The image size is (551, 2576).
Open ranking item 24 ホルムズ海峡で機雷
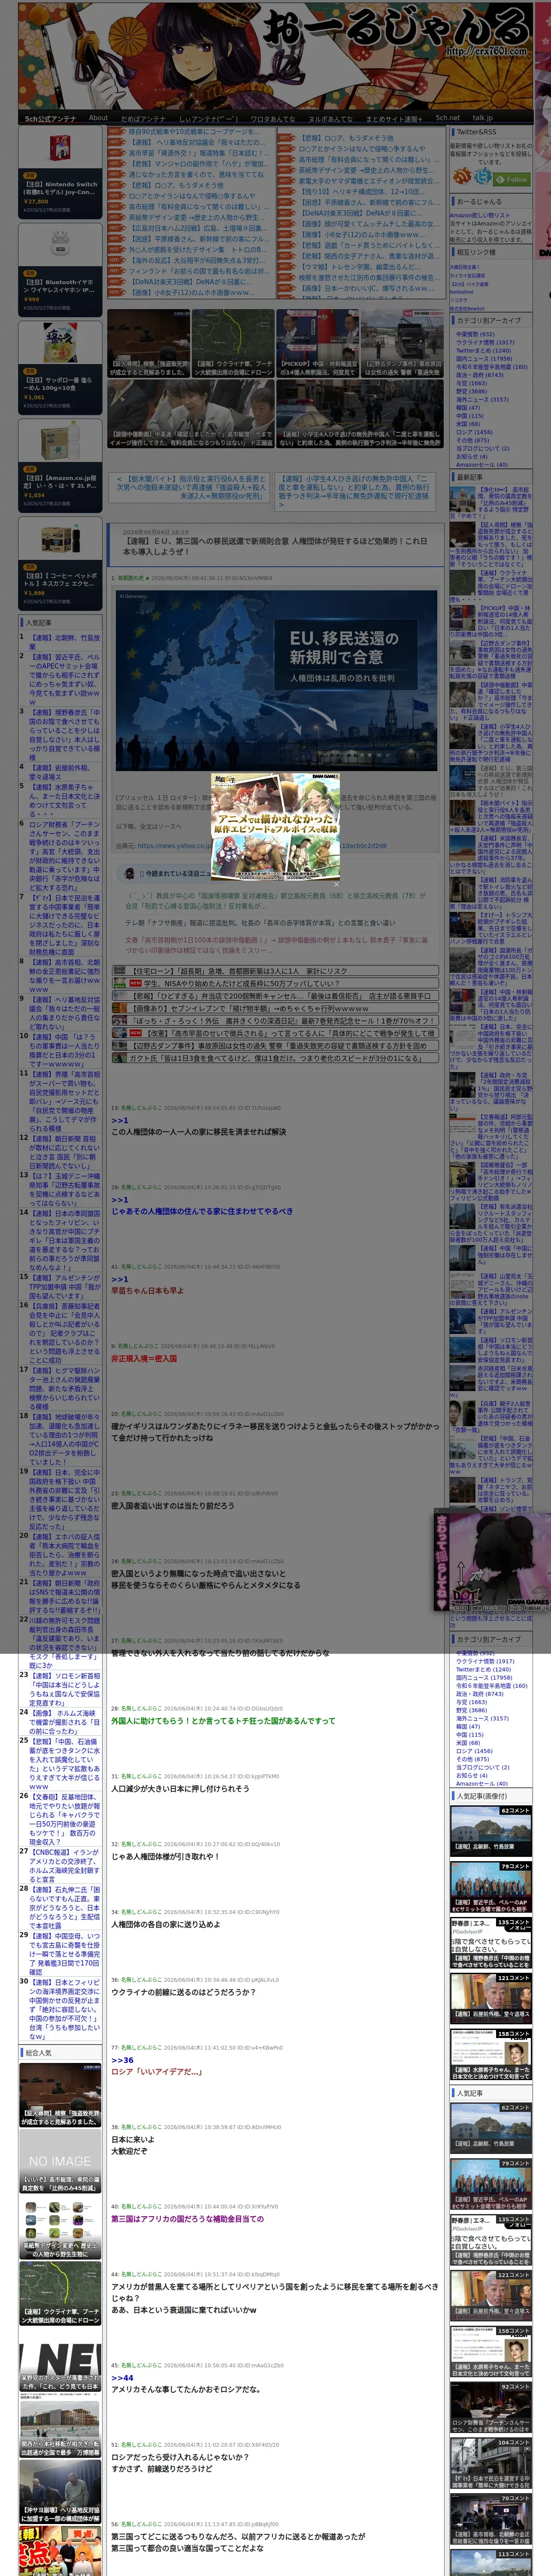[x=65, y=1723]
